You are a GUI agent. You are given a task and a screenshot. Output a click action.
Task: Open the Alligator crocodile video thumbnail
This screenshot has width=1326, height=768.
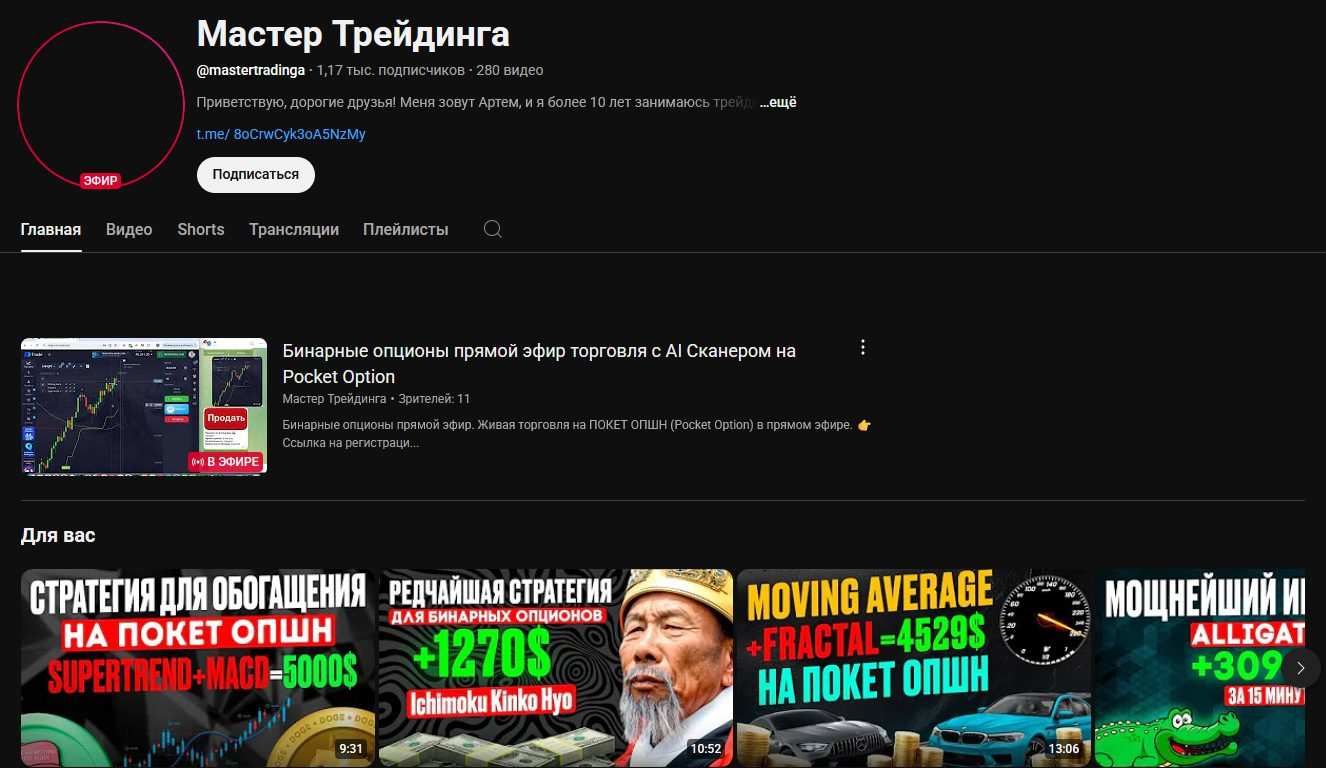(1200, 668)
